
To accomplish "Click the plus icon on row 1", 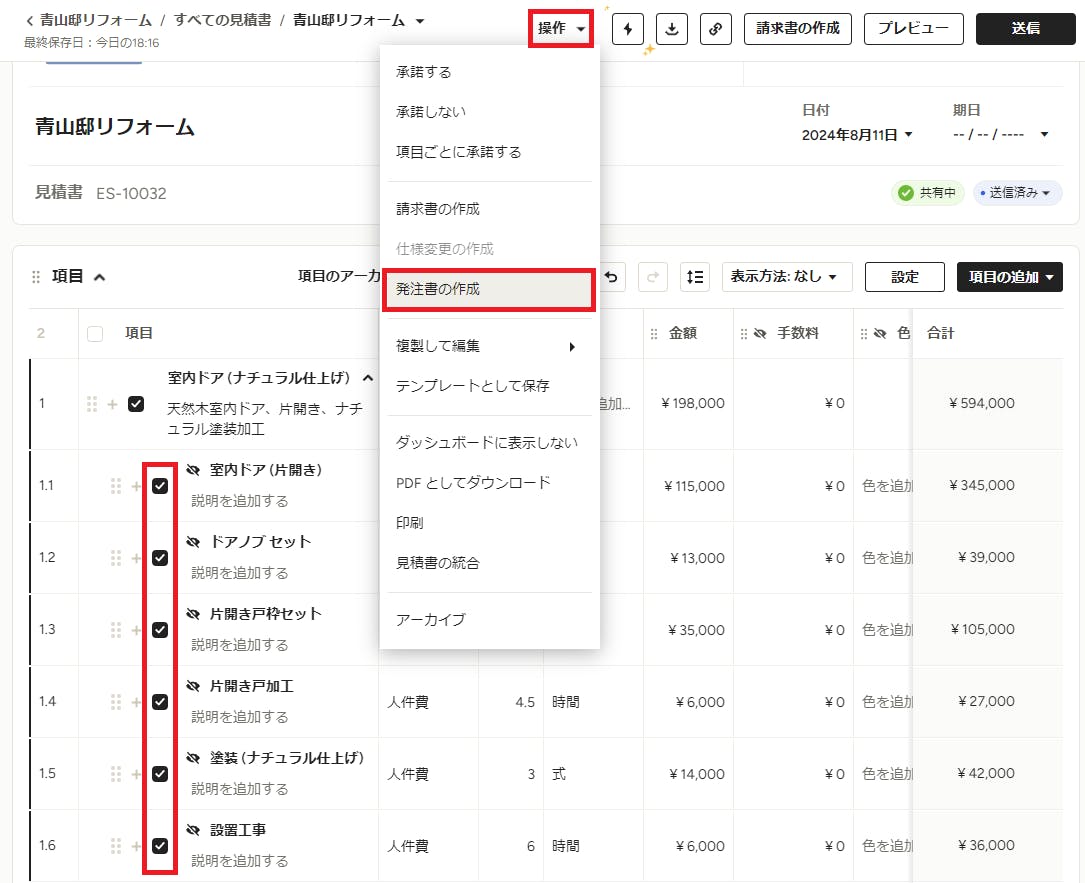I will click(112, 404).
